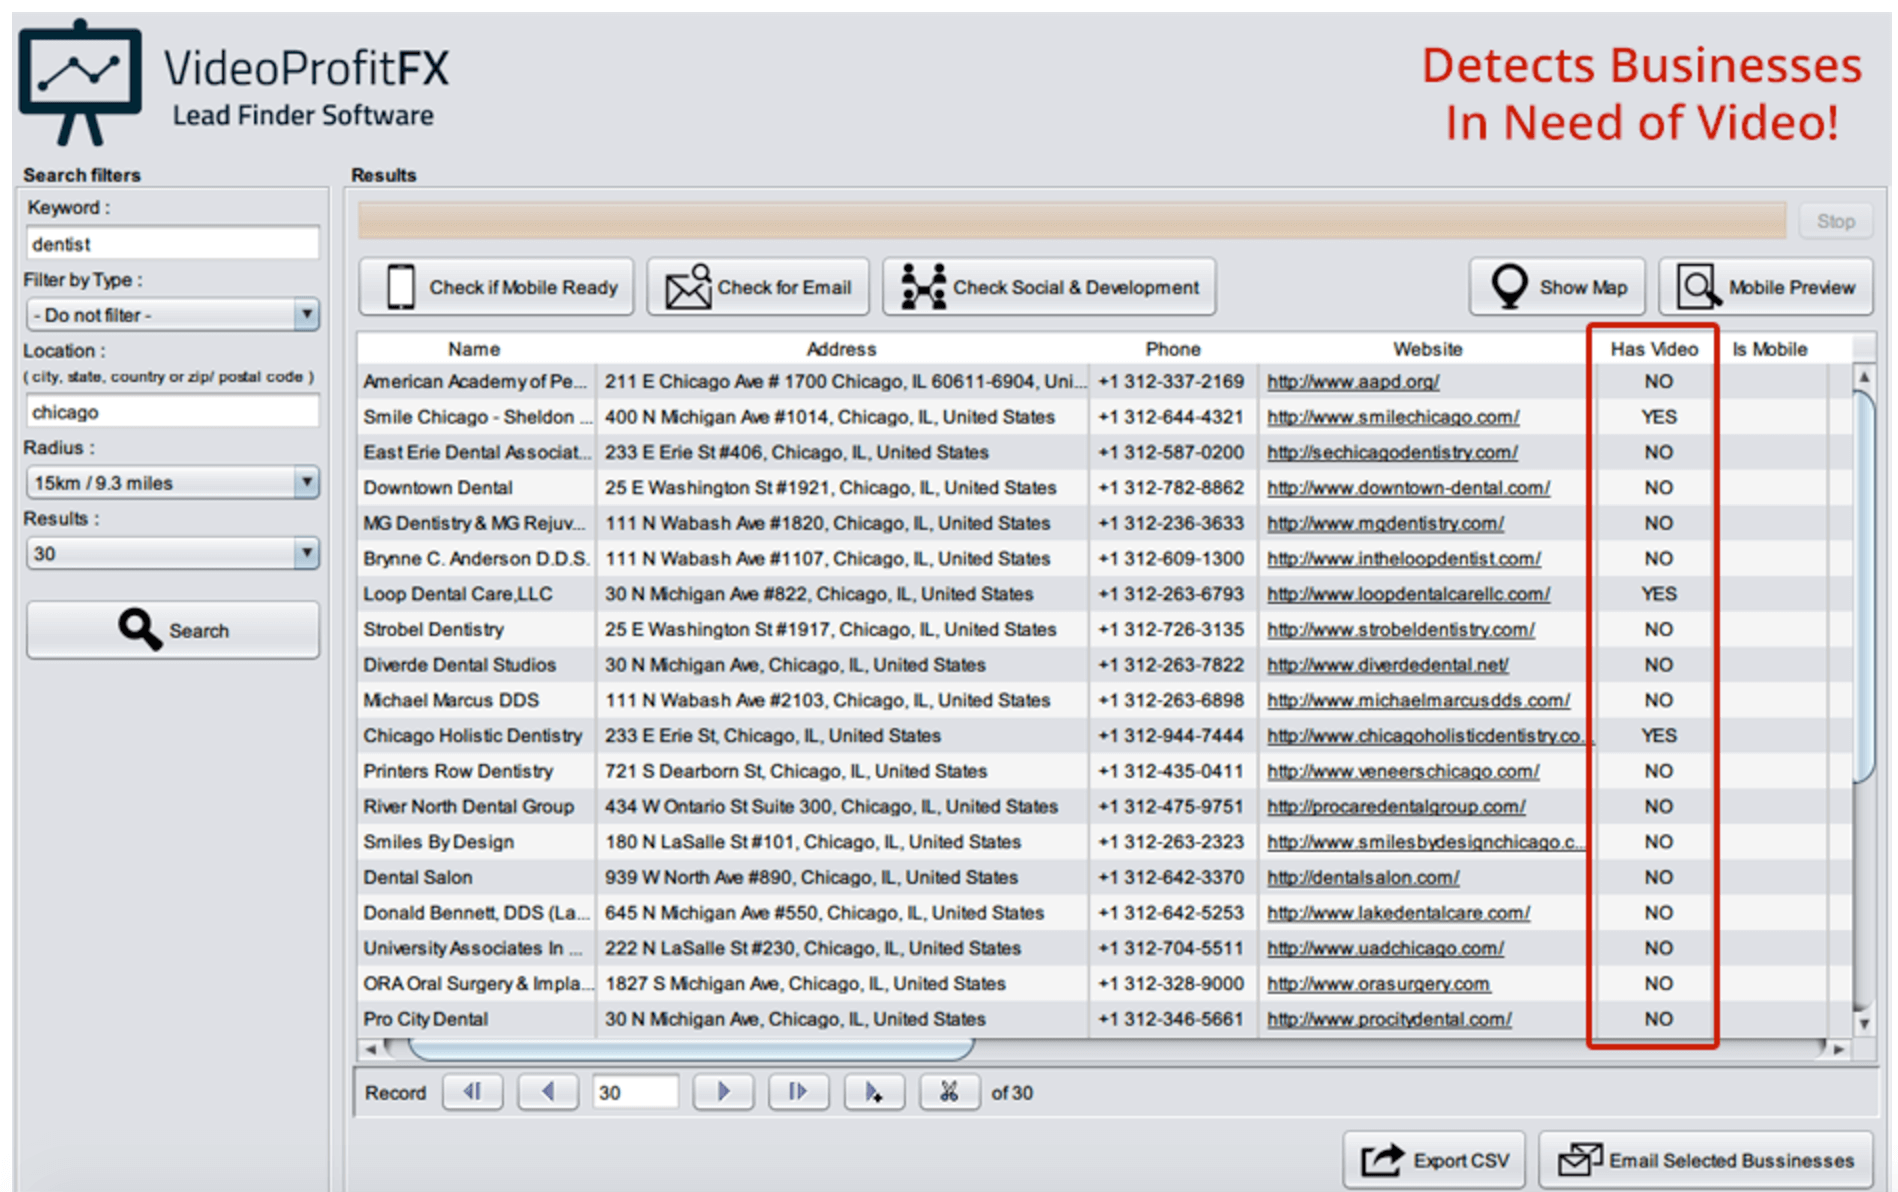Open link http://www.uadchicago.com/

[1385, 948]
